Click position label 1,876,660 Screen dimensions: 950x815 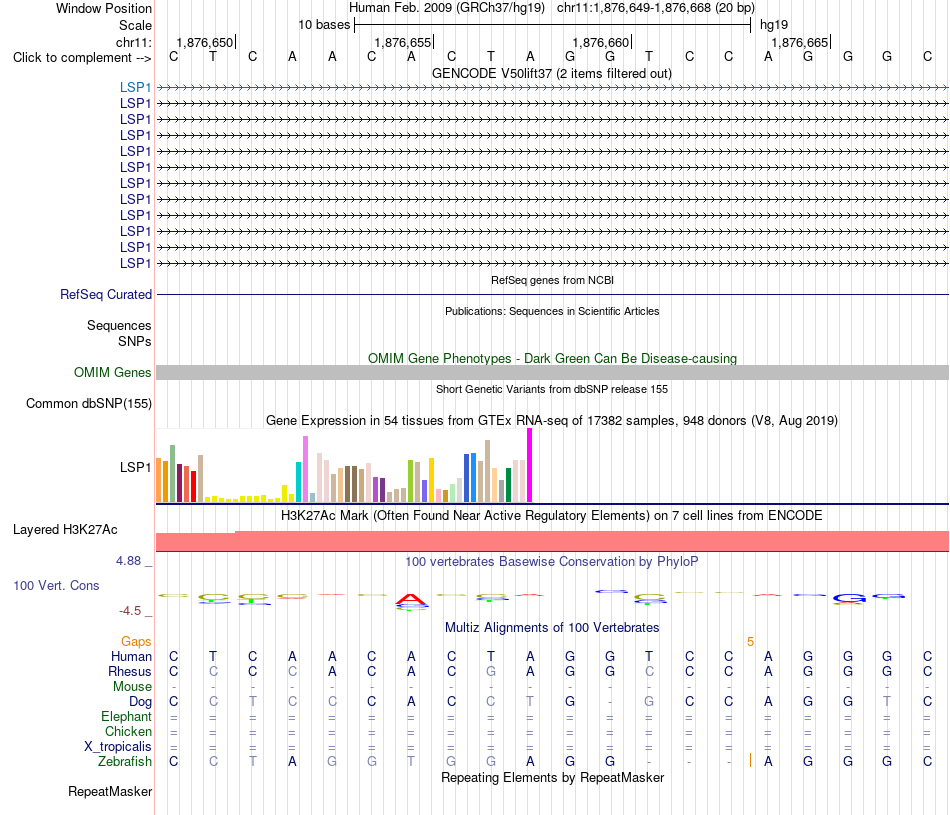click(601, 42)
